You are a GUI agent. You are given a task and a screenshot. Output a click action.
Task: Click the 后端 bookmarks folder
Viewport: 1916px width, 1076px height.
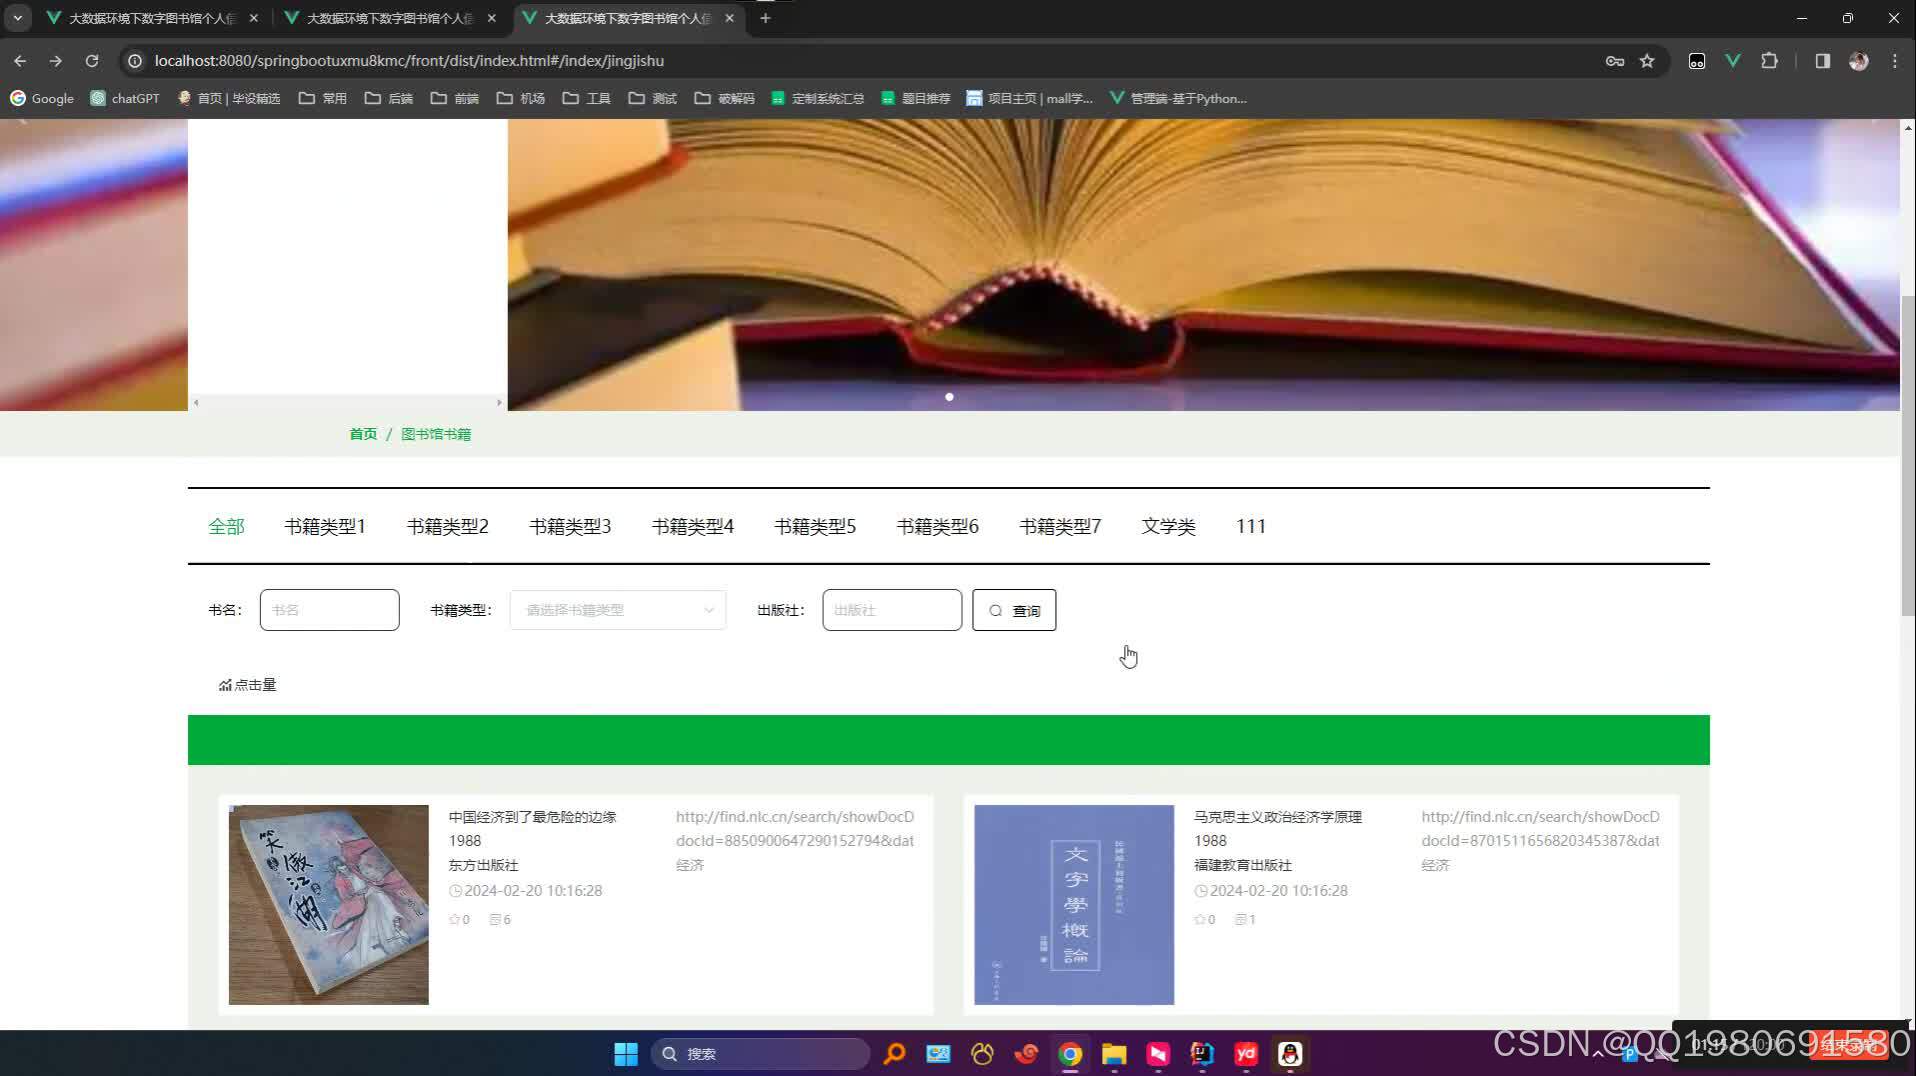tap(390, 98)
